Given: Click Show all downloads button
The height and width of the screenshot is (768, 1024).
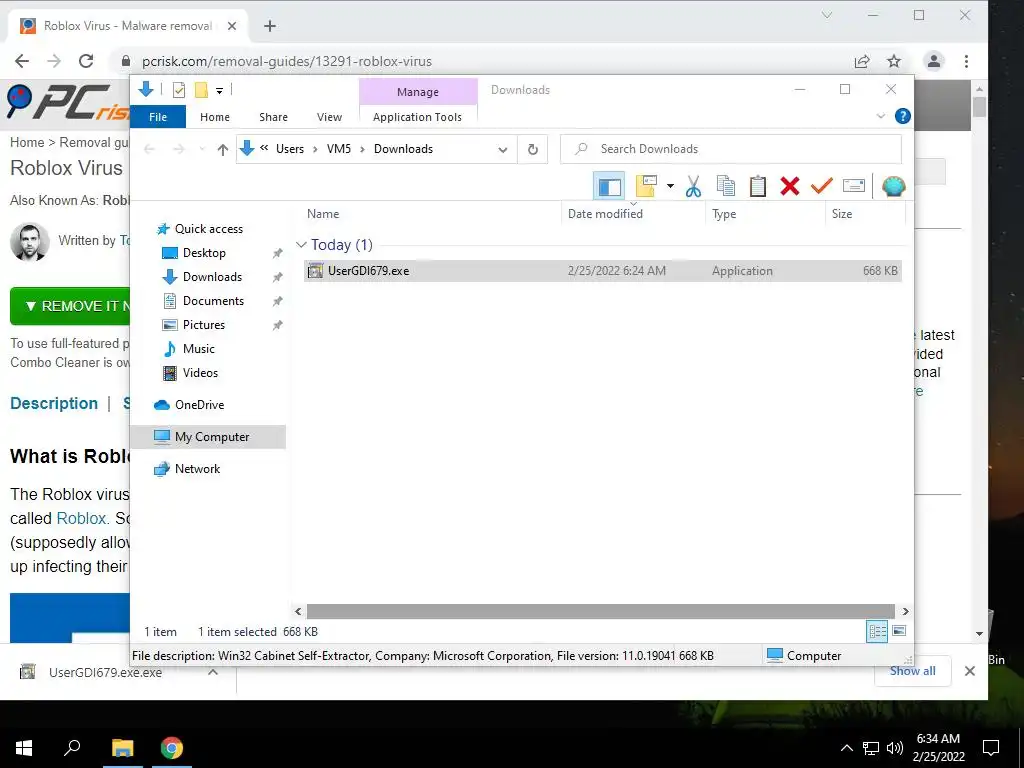Looking at the screenshot, I should click(x=912, y=671).
